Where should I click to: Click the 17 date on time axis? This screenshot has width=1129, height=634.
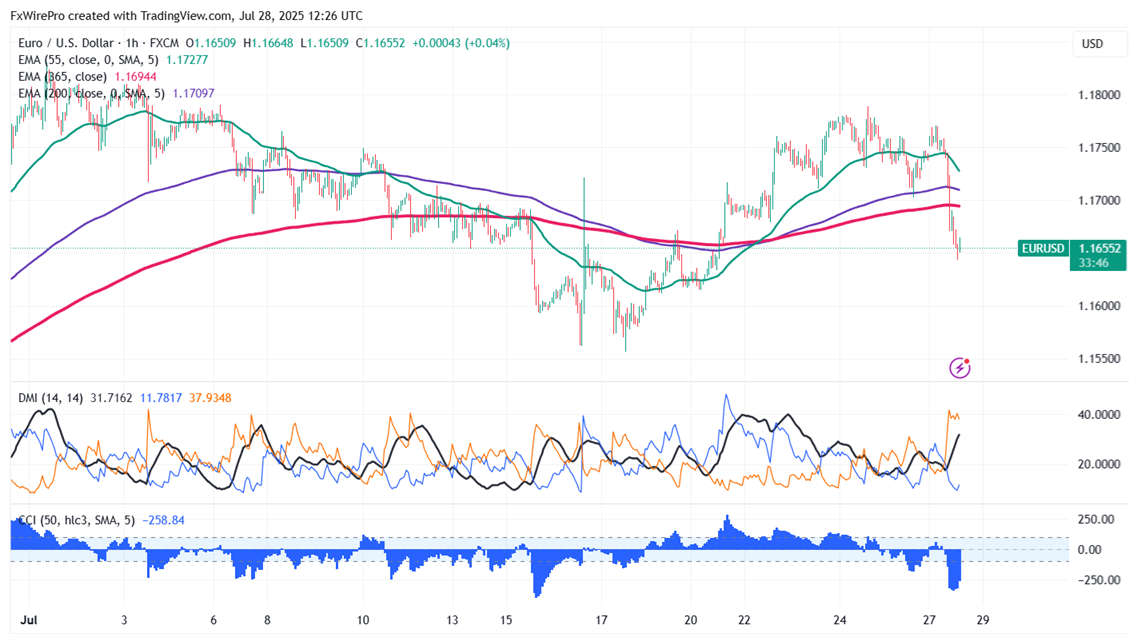click(x=601, y=620)
